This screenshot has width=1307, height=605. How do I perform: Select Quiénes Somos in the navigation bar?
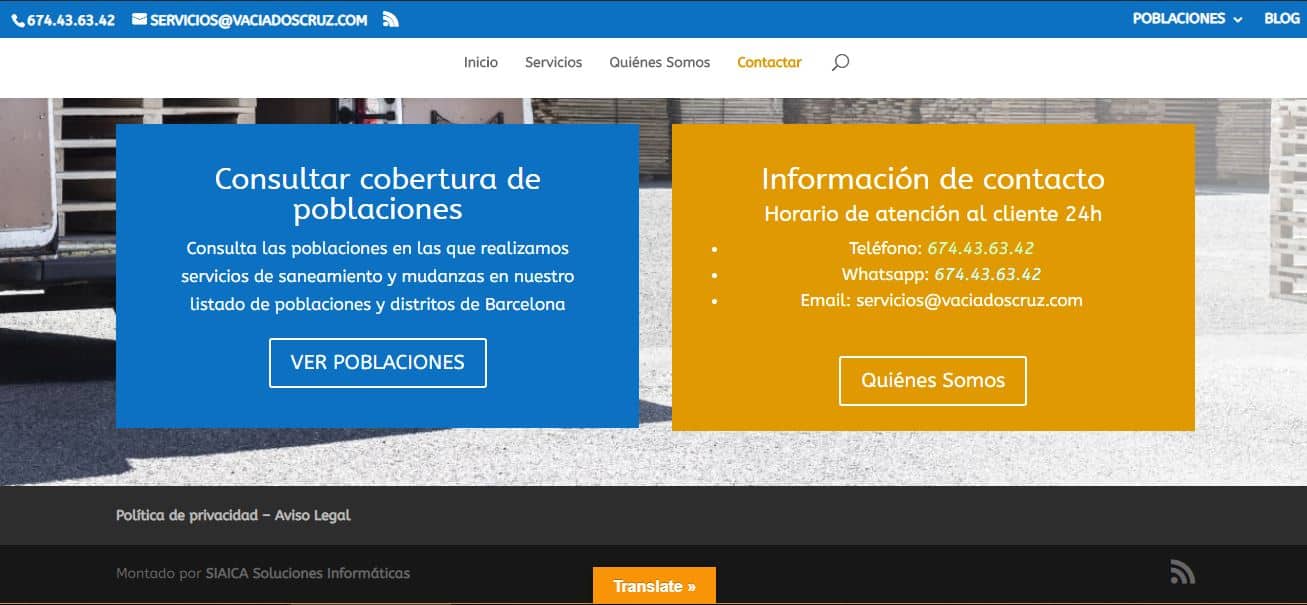point(659,62)
